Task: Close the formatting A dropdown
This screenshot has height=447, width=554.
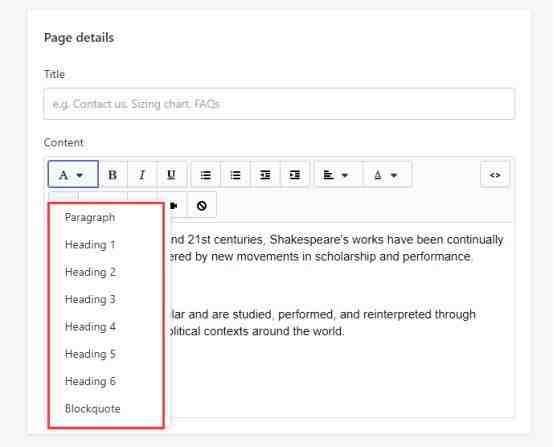Action: [x=73, y=175]
